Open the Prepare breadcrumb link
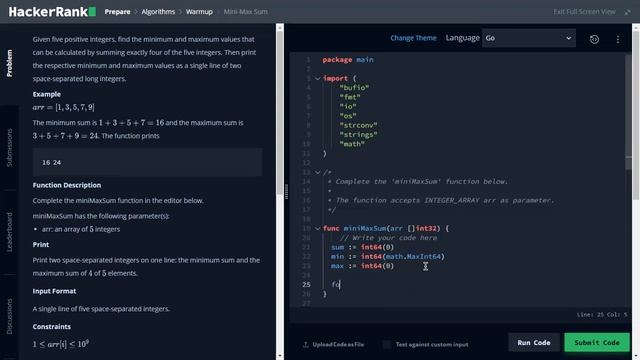 click(117, 12)
